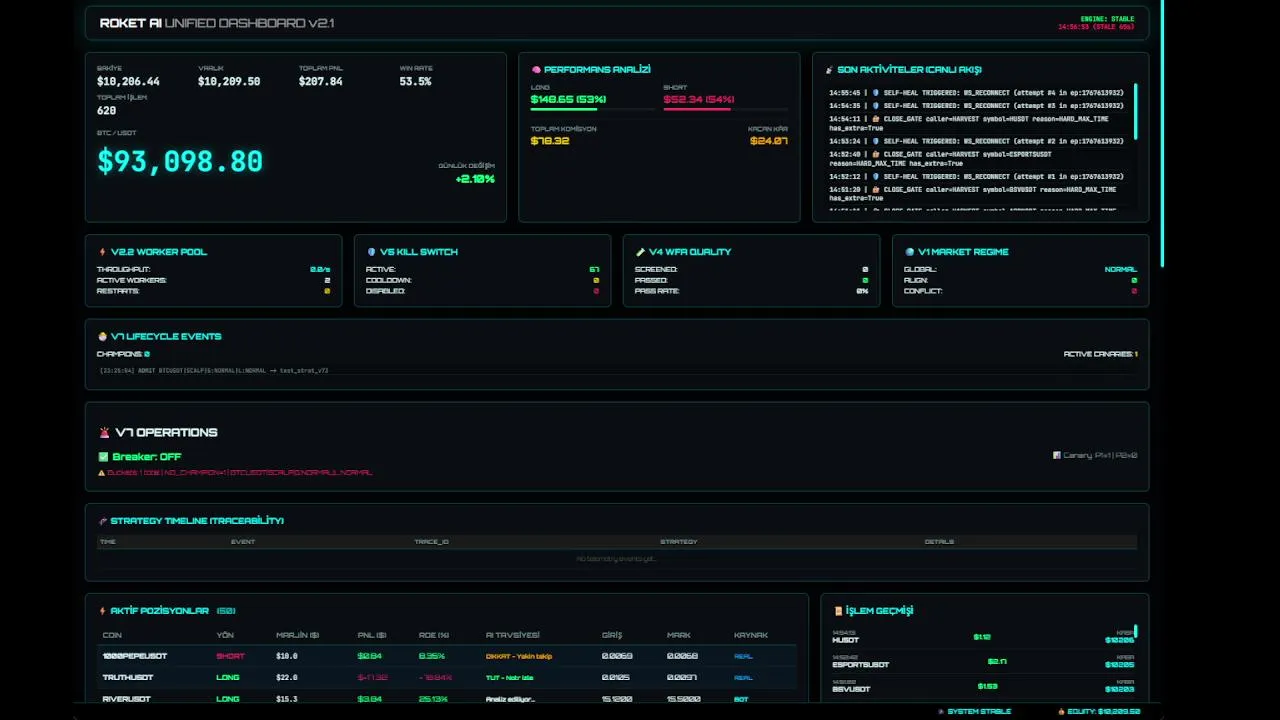This screenshot has width=1280, height=720.
Task: Click the icon beside V7 Lifecycle Events
Action: tap(102, 337)
